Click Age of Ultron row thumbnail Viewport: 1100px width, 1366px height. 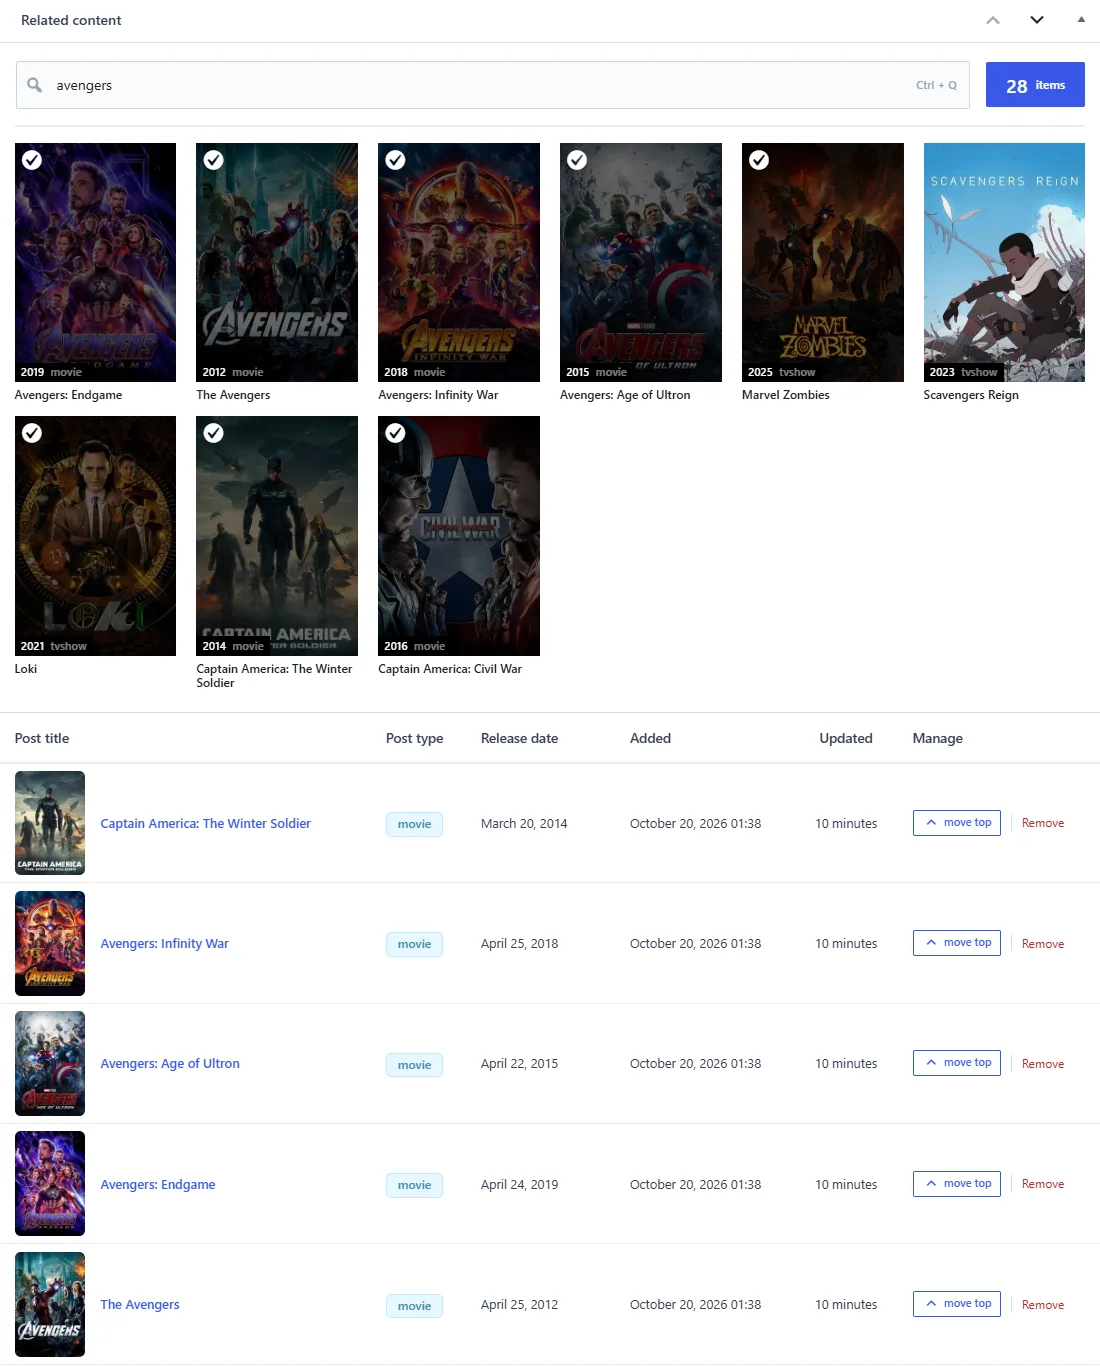click(x=50, y=1063)
